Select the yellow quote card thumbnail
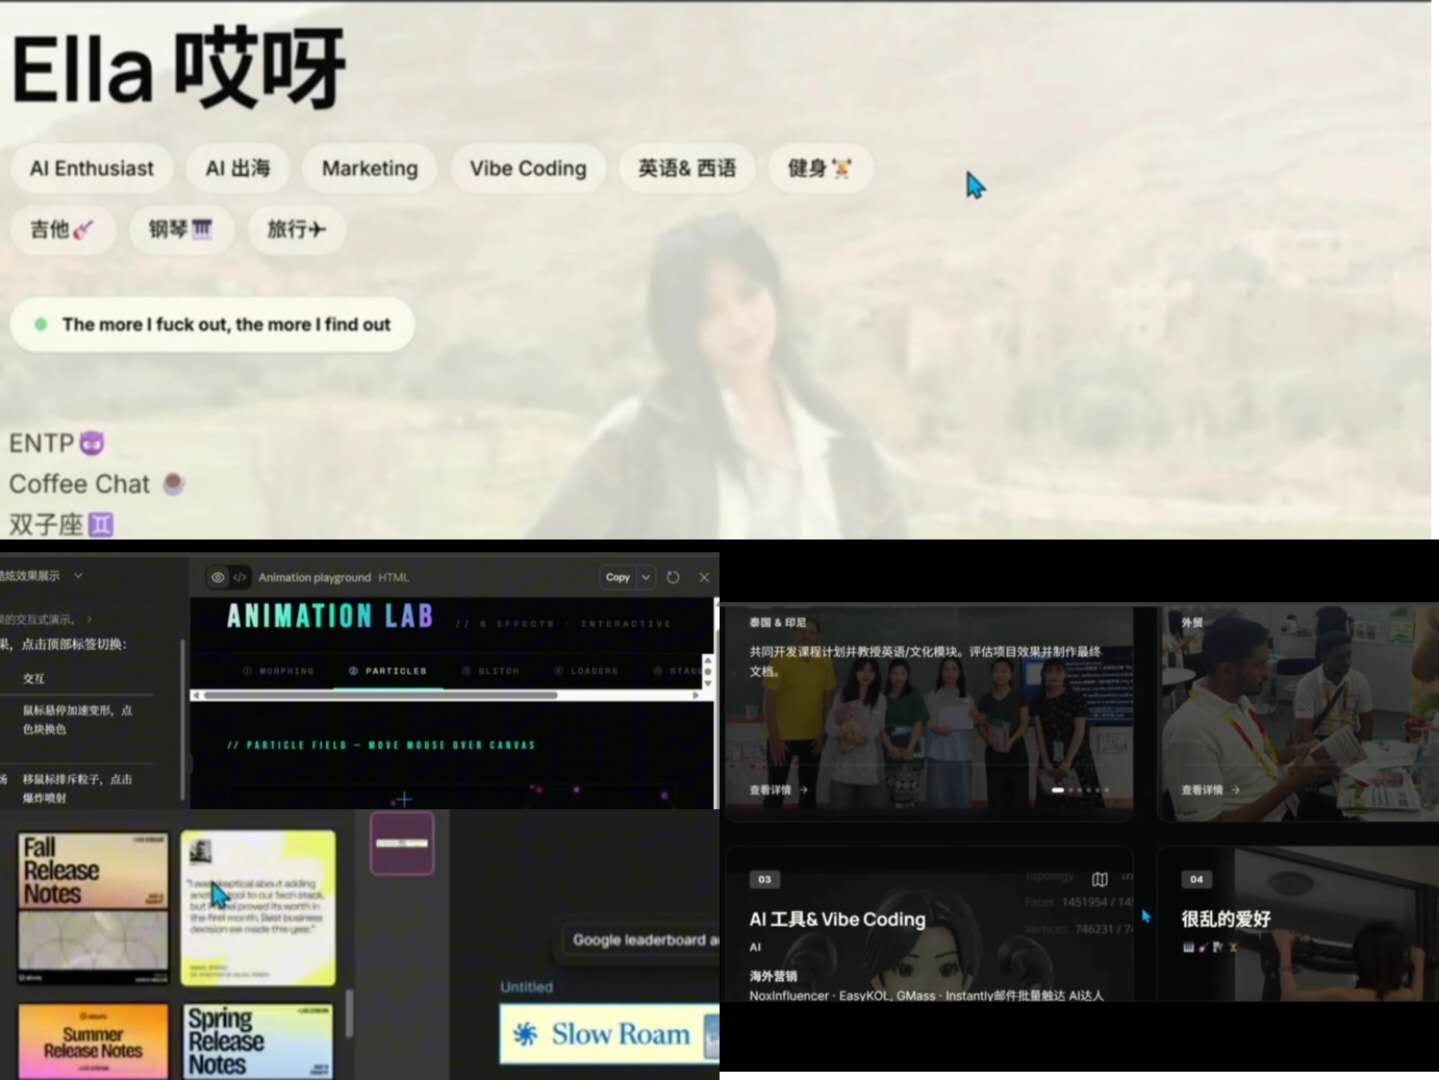This screenshot has width=1439, height=1080. [x=259, y=907]
